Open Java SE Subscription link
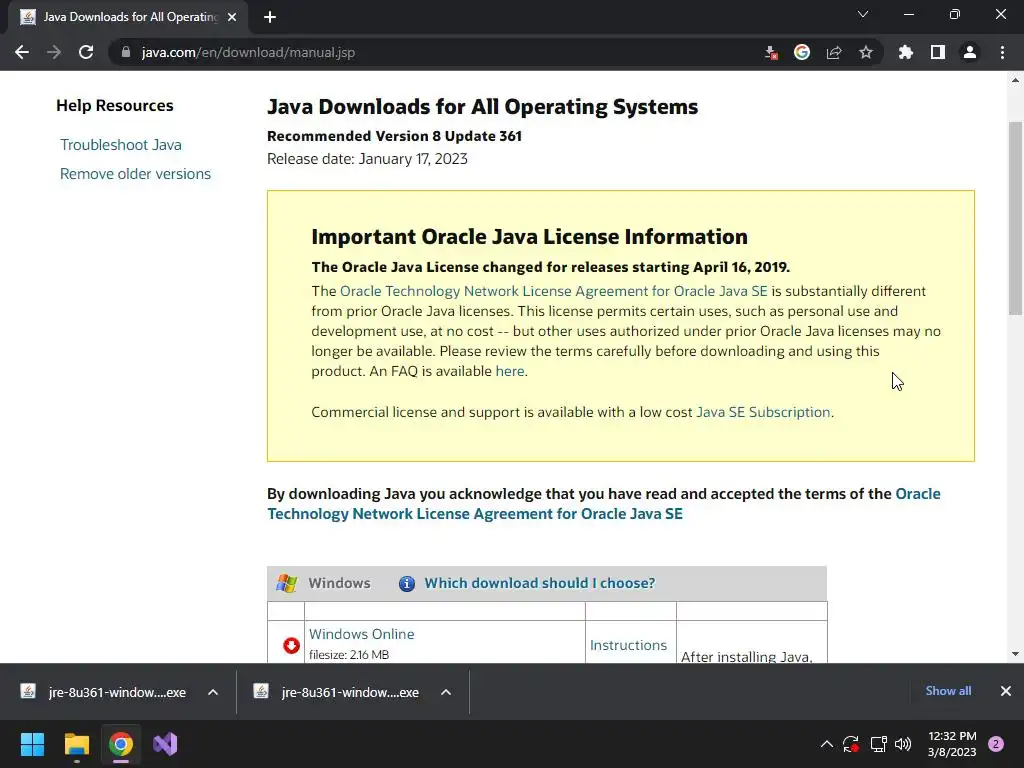 point(763,412)
